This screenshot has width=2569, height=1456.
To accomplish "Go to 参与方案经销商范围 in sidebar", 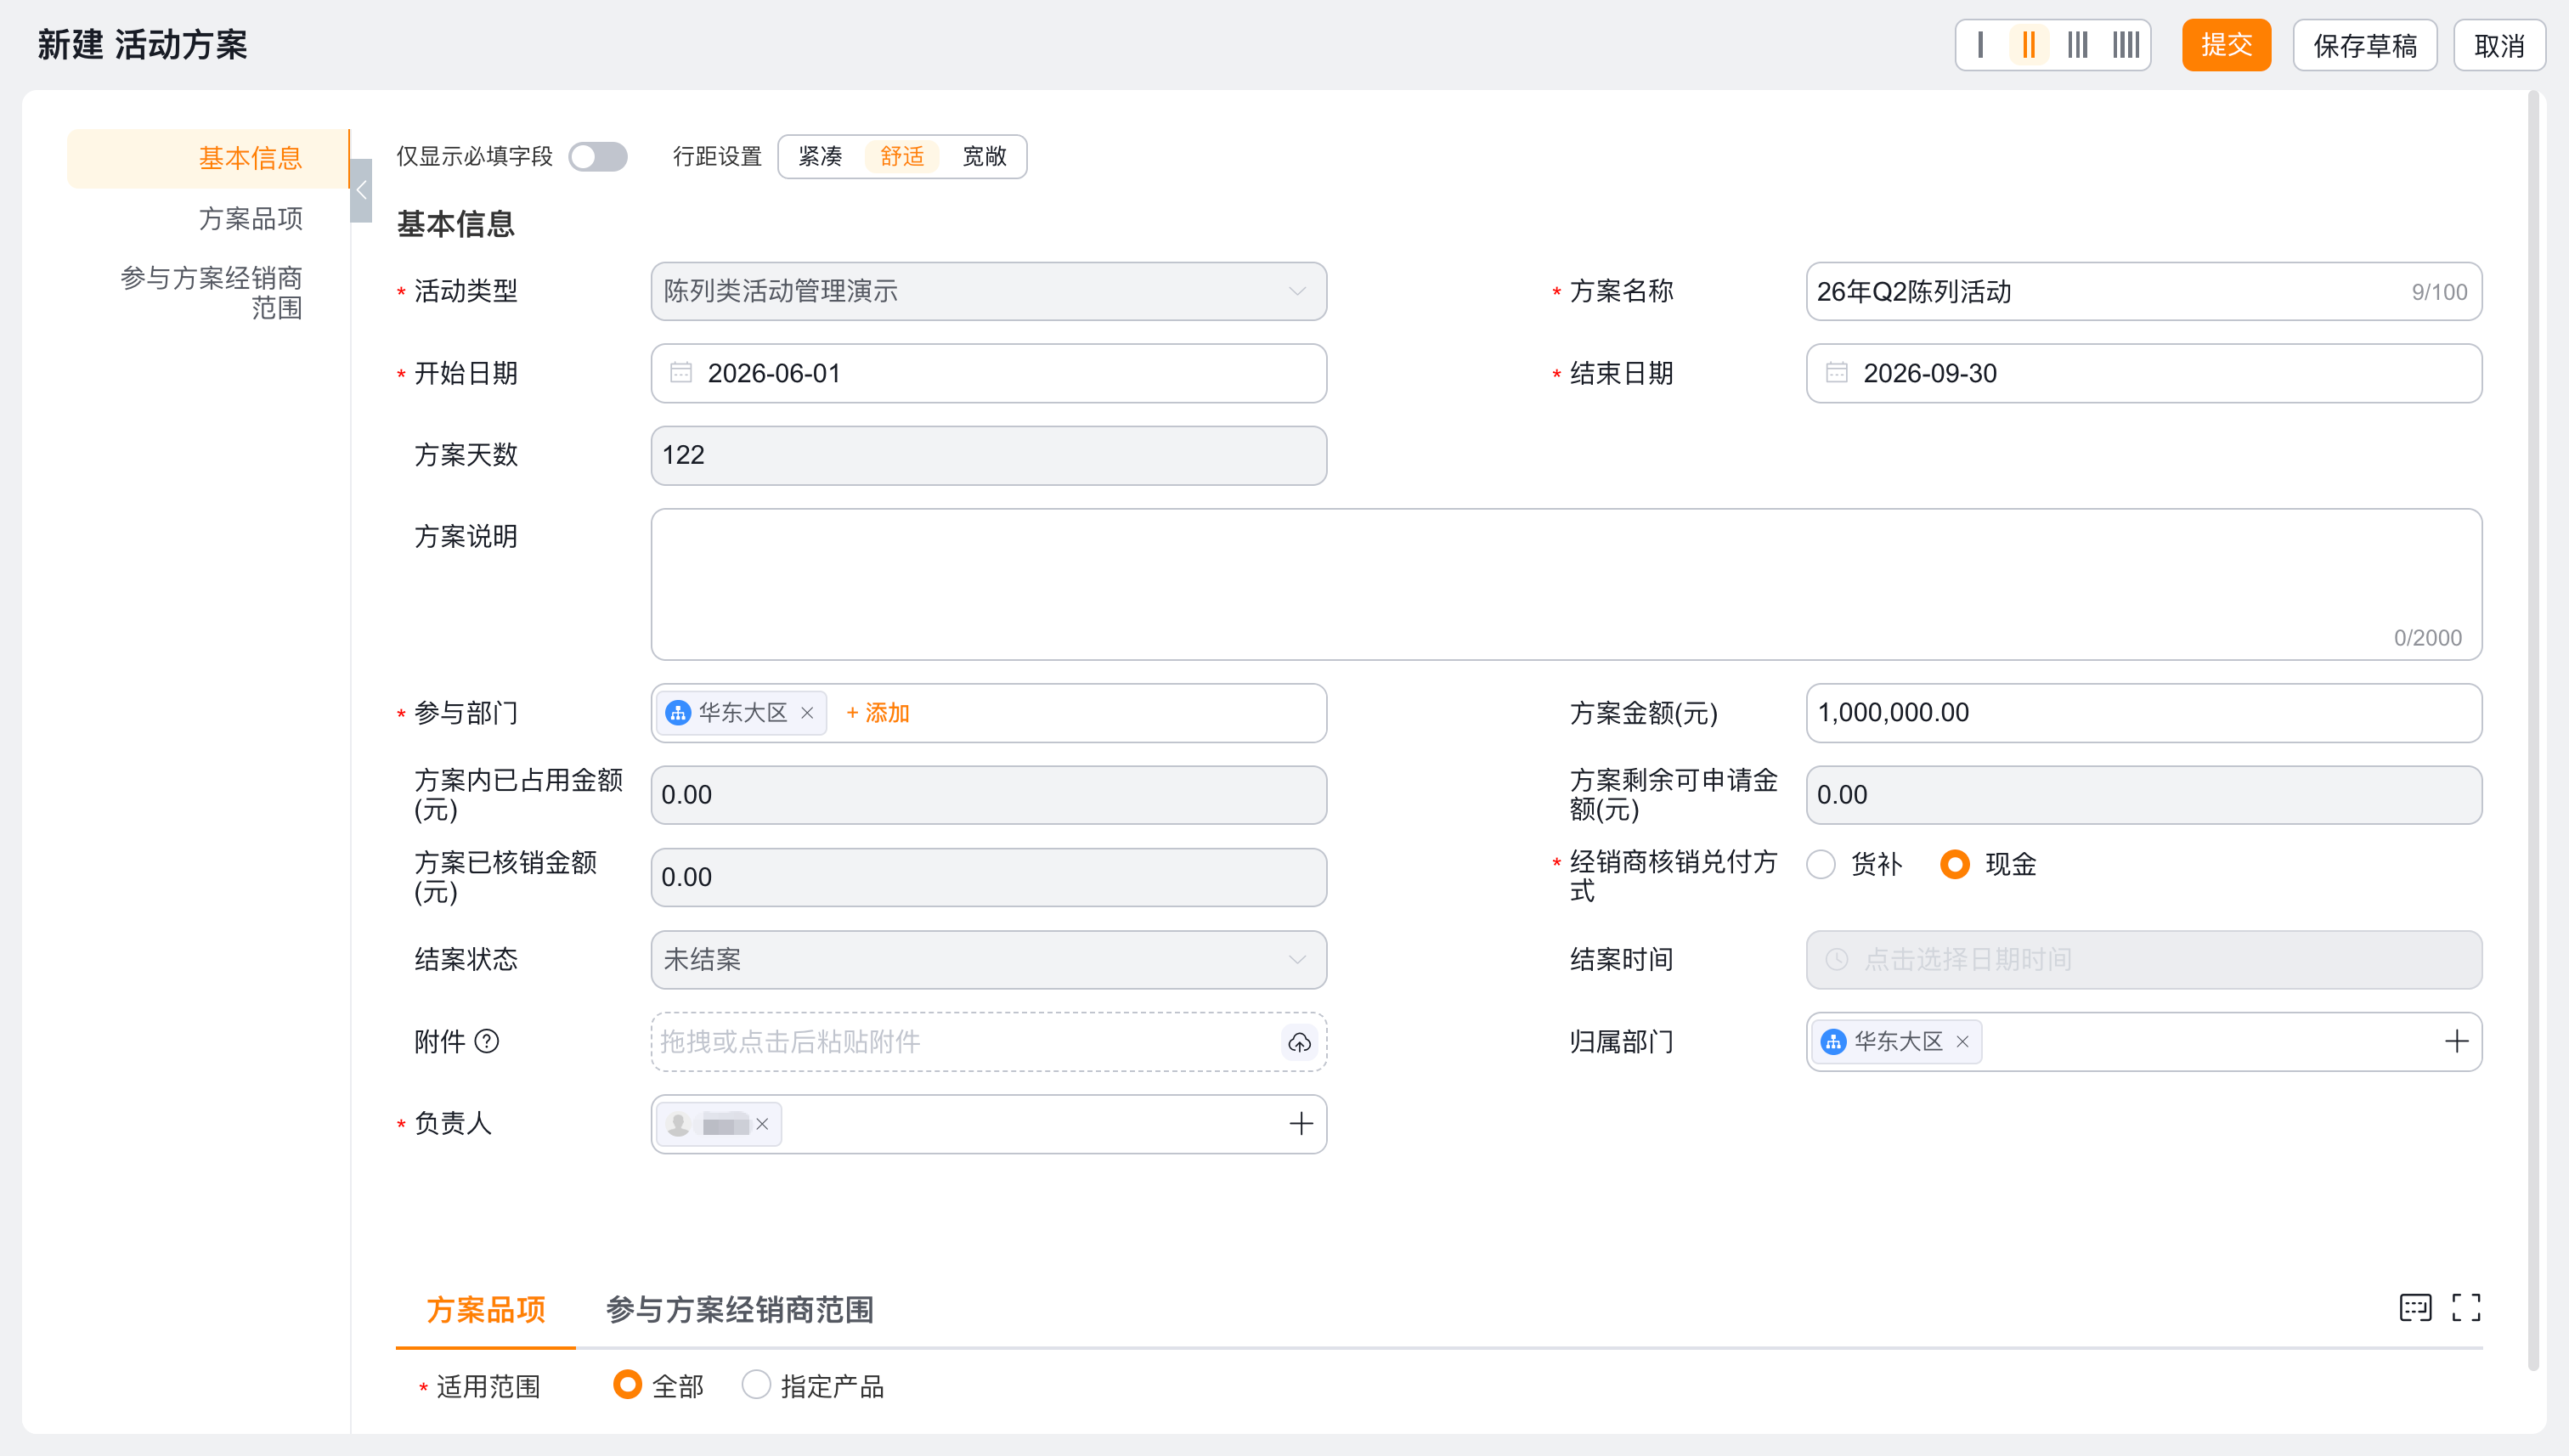I will tap(212, 293).
